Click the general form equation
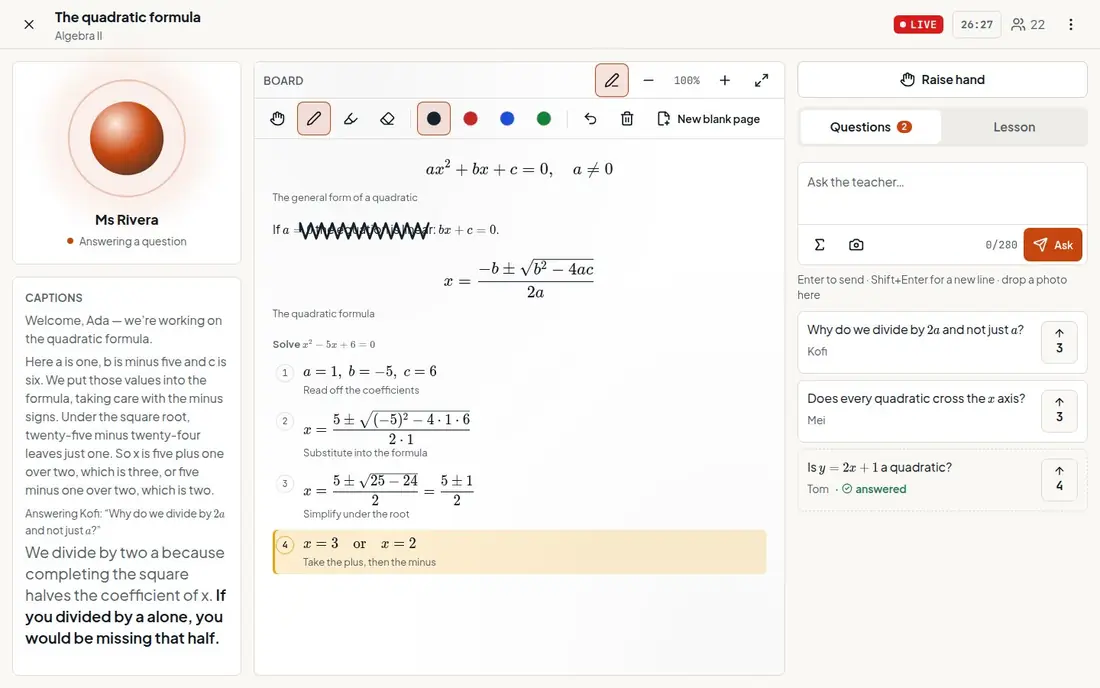Screen dimensions: 1100x688 pyautogui.click(x=519, y=169)
